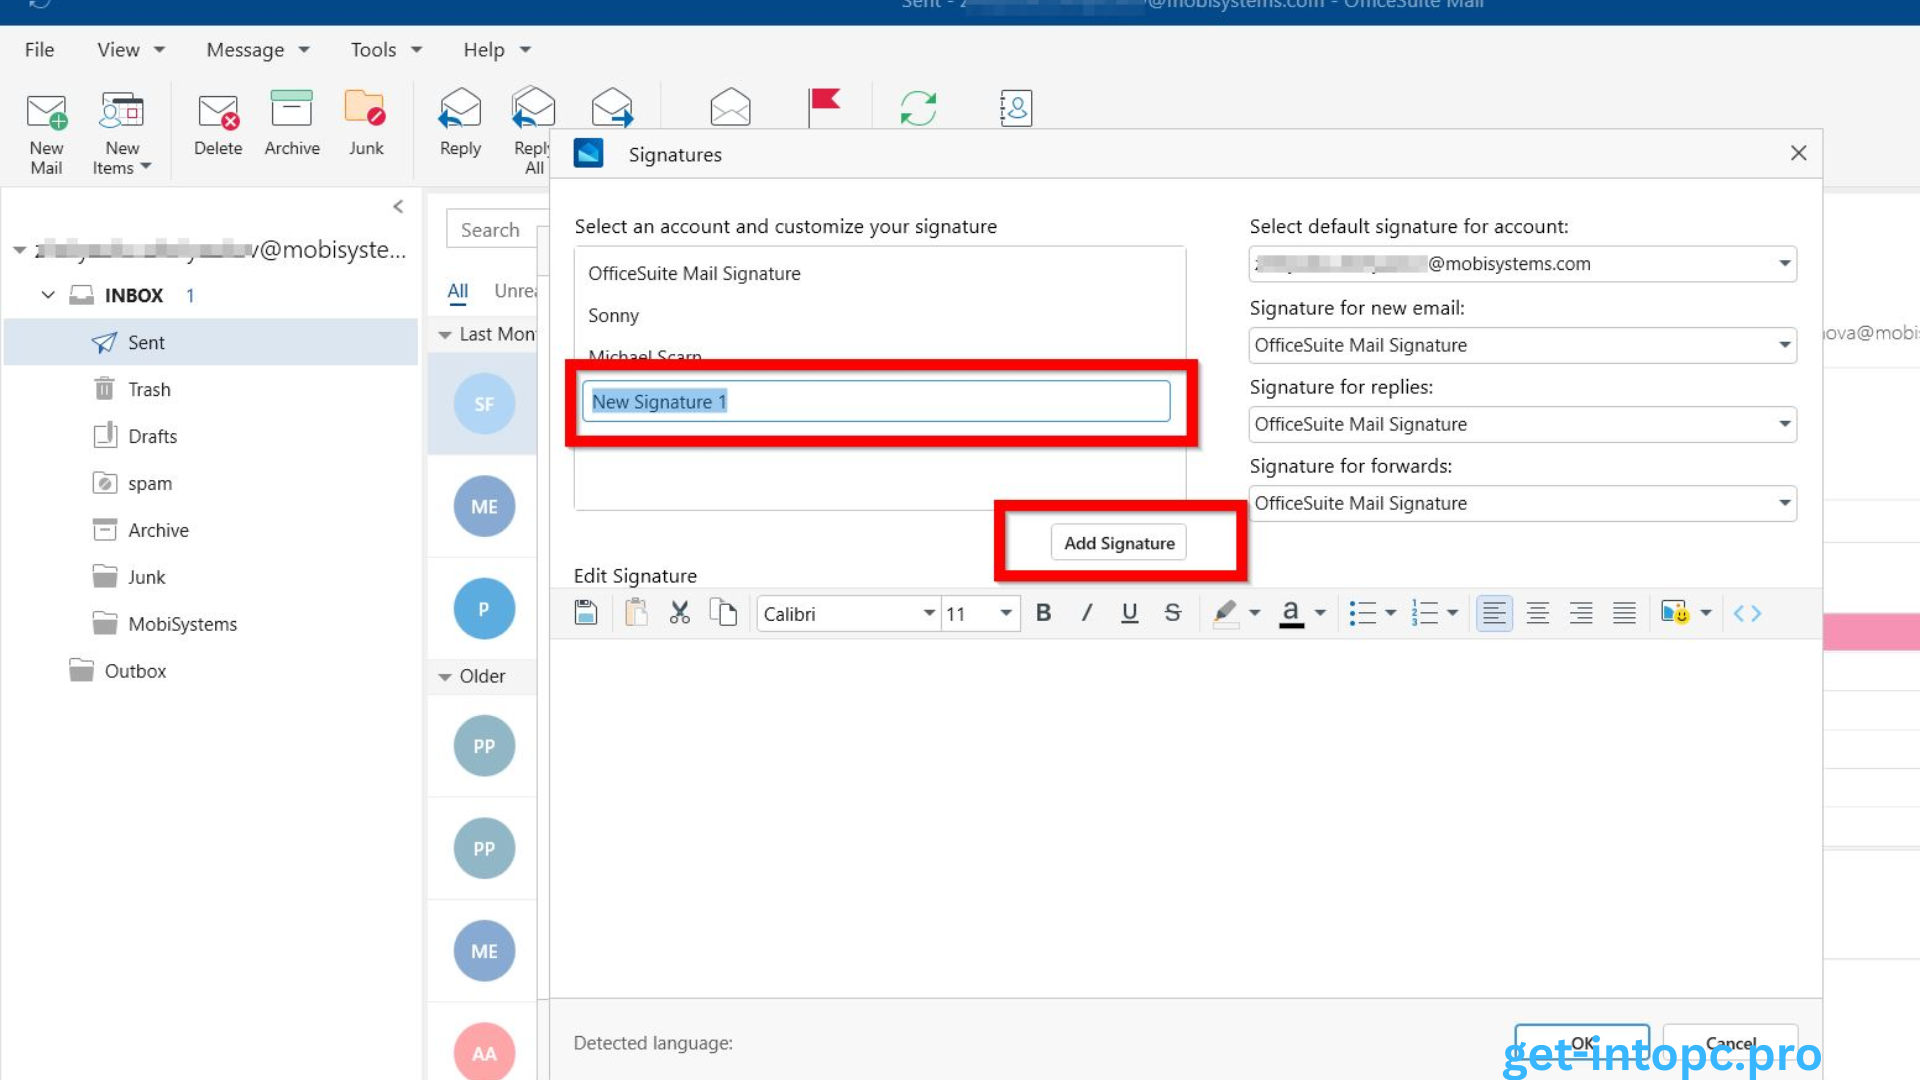1920x1080 pixels.
Task: Open the Drafts folder
Action: pyautogui.click(x=152, y=437)
